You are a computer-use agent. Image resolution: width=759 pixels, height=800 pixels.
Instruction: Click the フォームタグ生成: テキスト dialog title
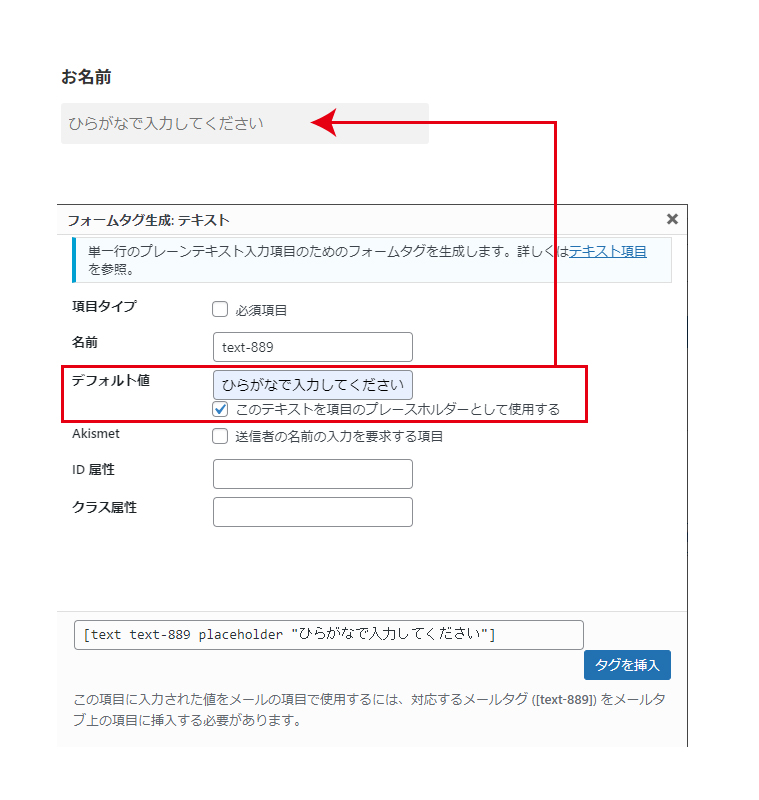[x=148, y=220]
